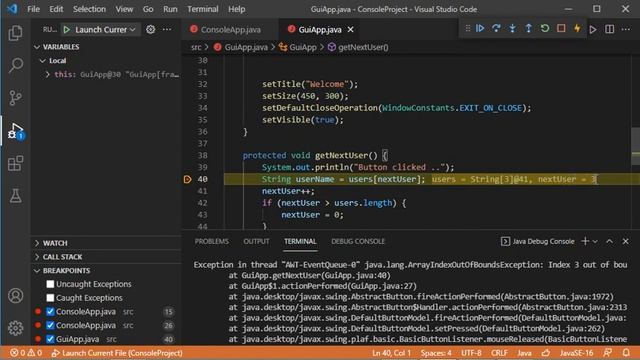The height and width of the screenshot is (360, 640).
Task: Close the GuiApp.java tab
Action: pyautogui.click(x=351, y=29)
